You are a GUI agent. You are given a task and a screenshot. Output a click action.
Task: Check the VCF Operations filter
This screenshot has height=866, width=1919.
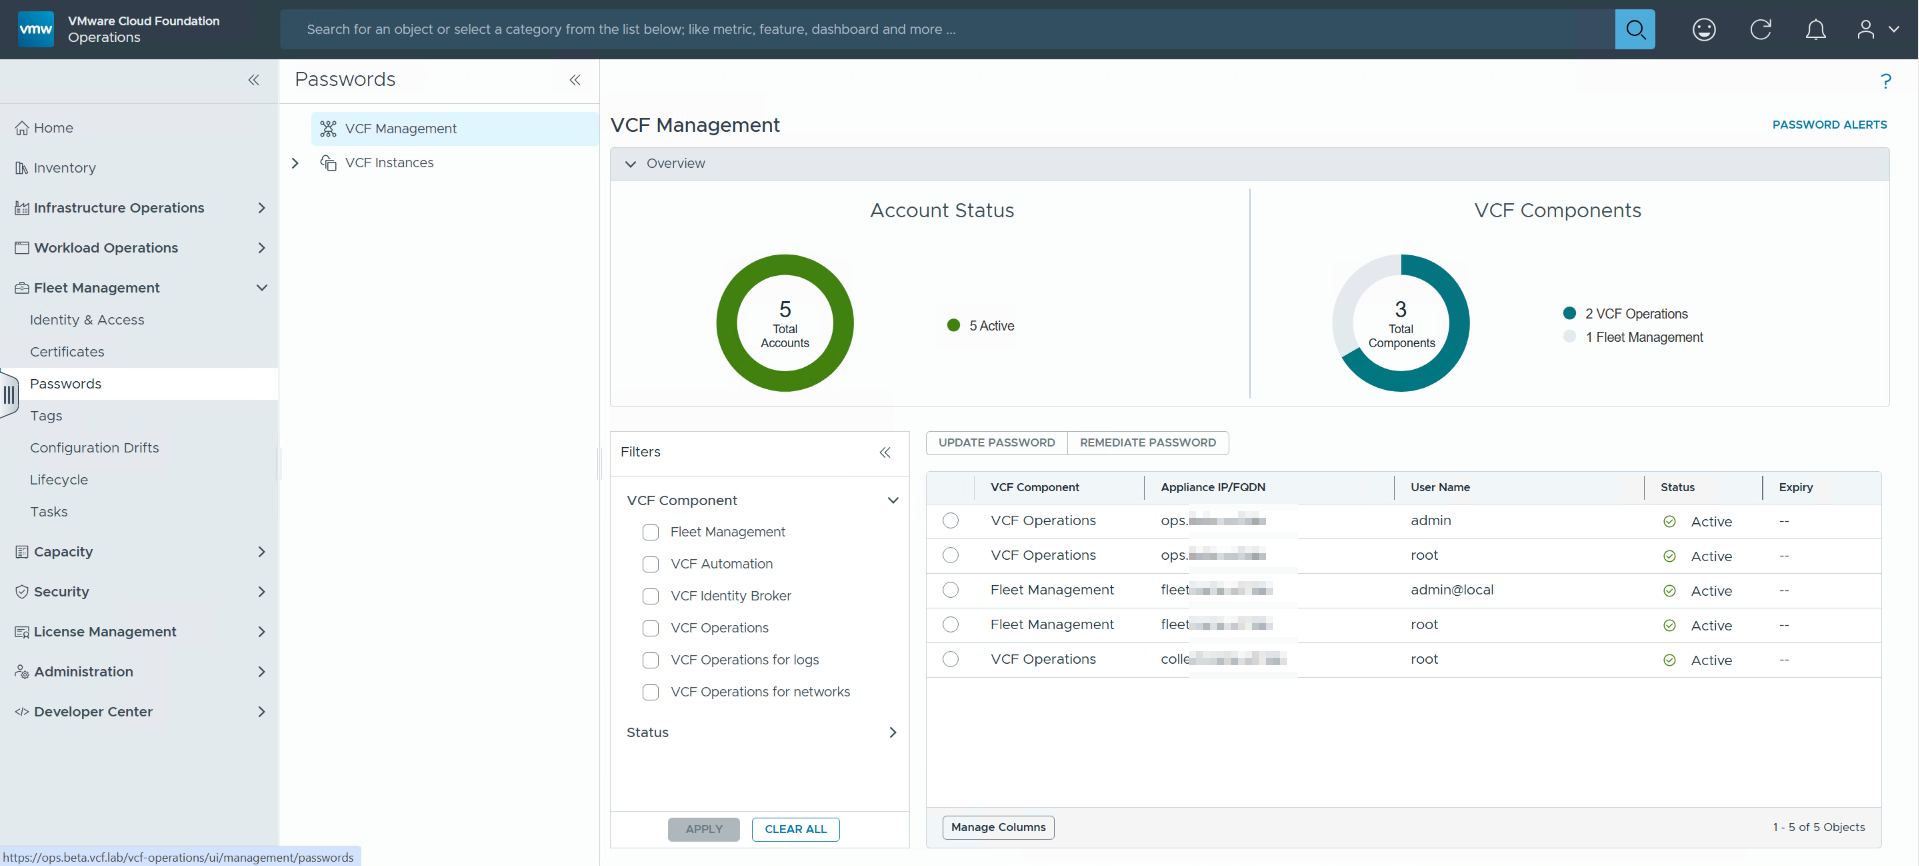[651, 628]
